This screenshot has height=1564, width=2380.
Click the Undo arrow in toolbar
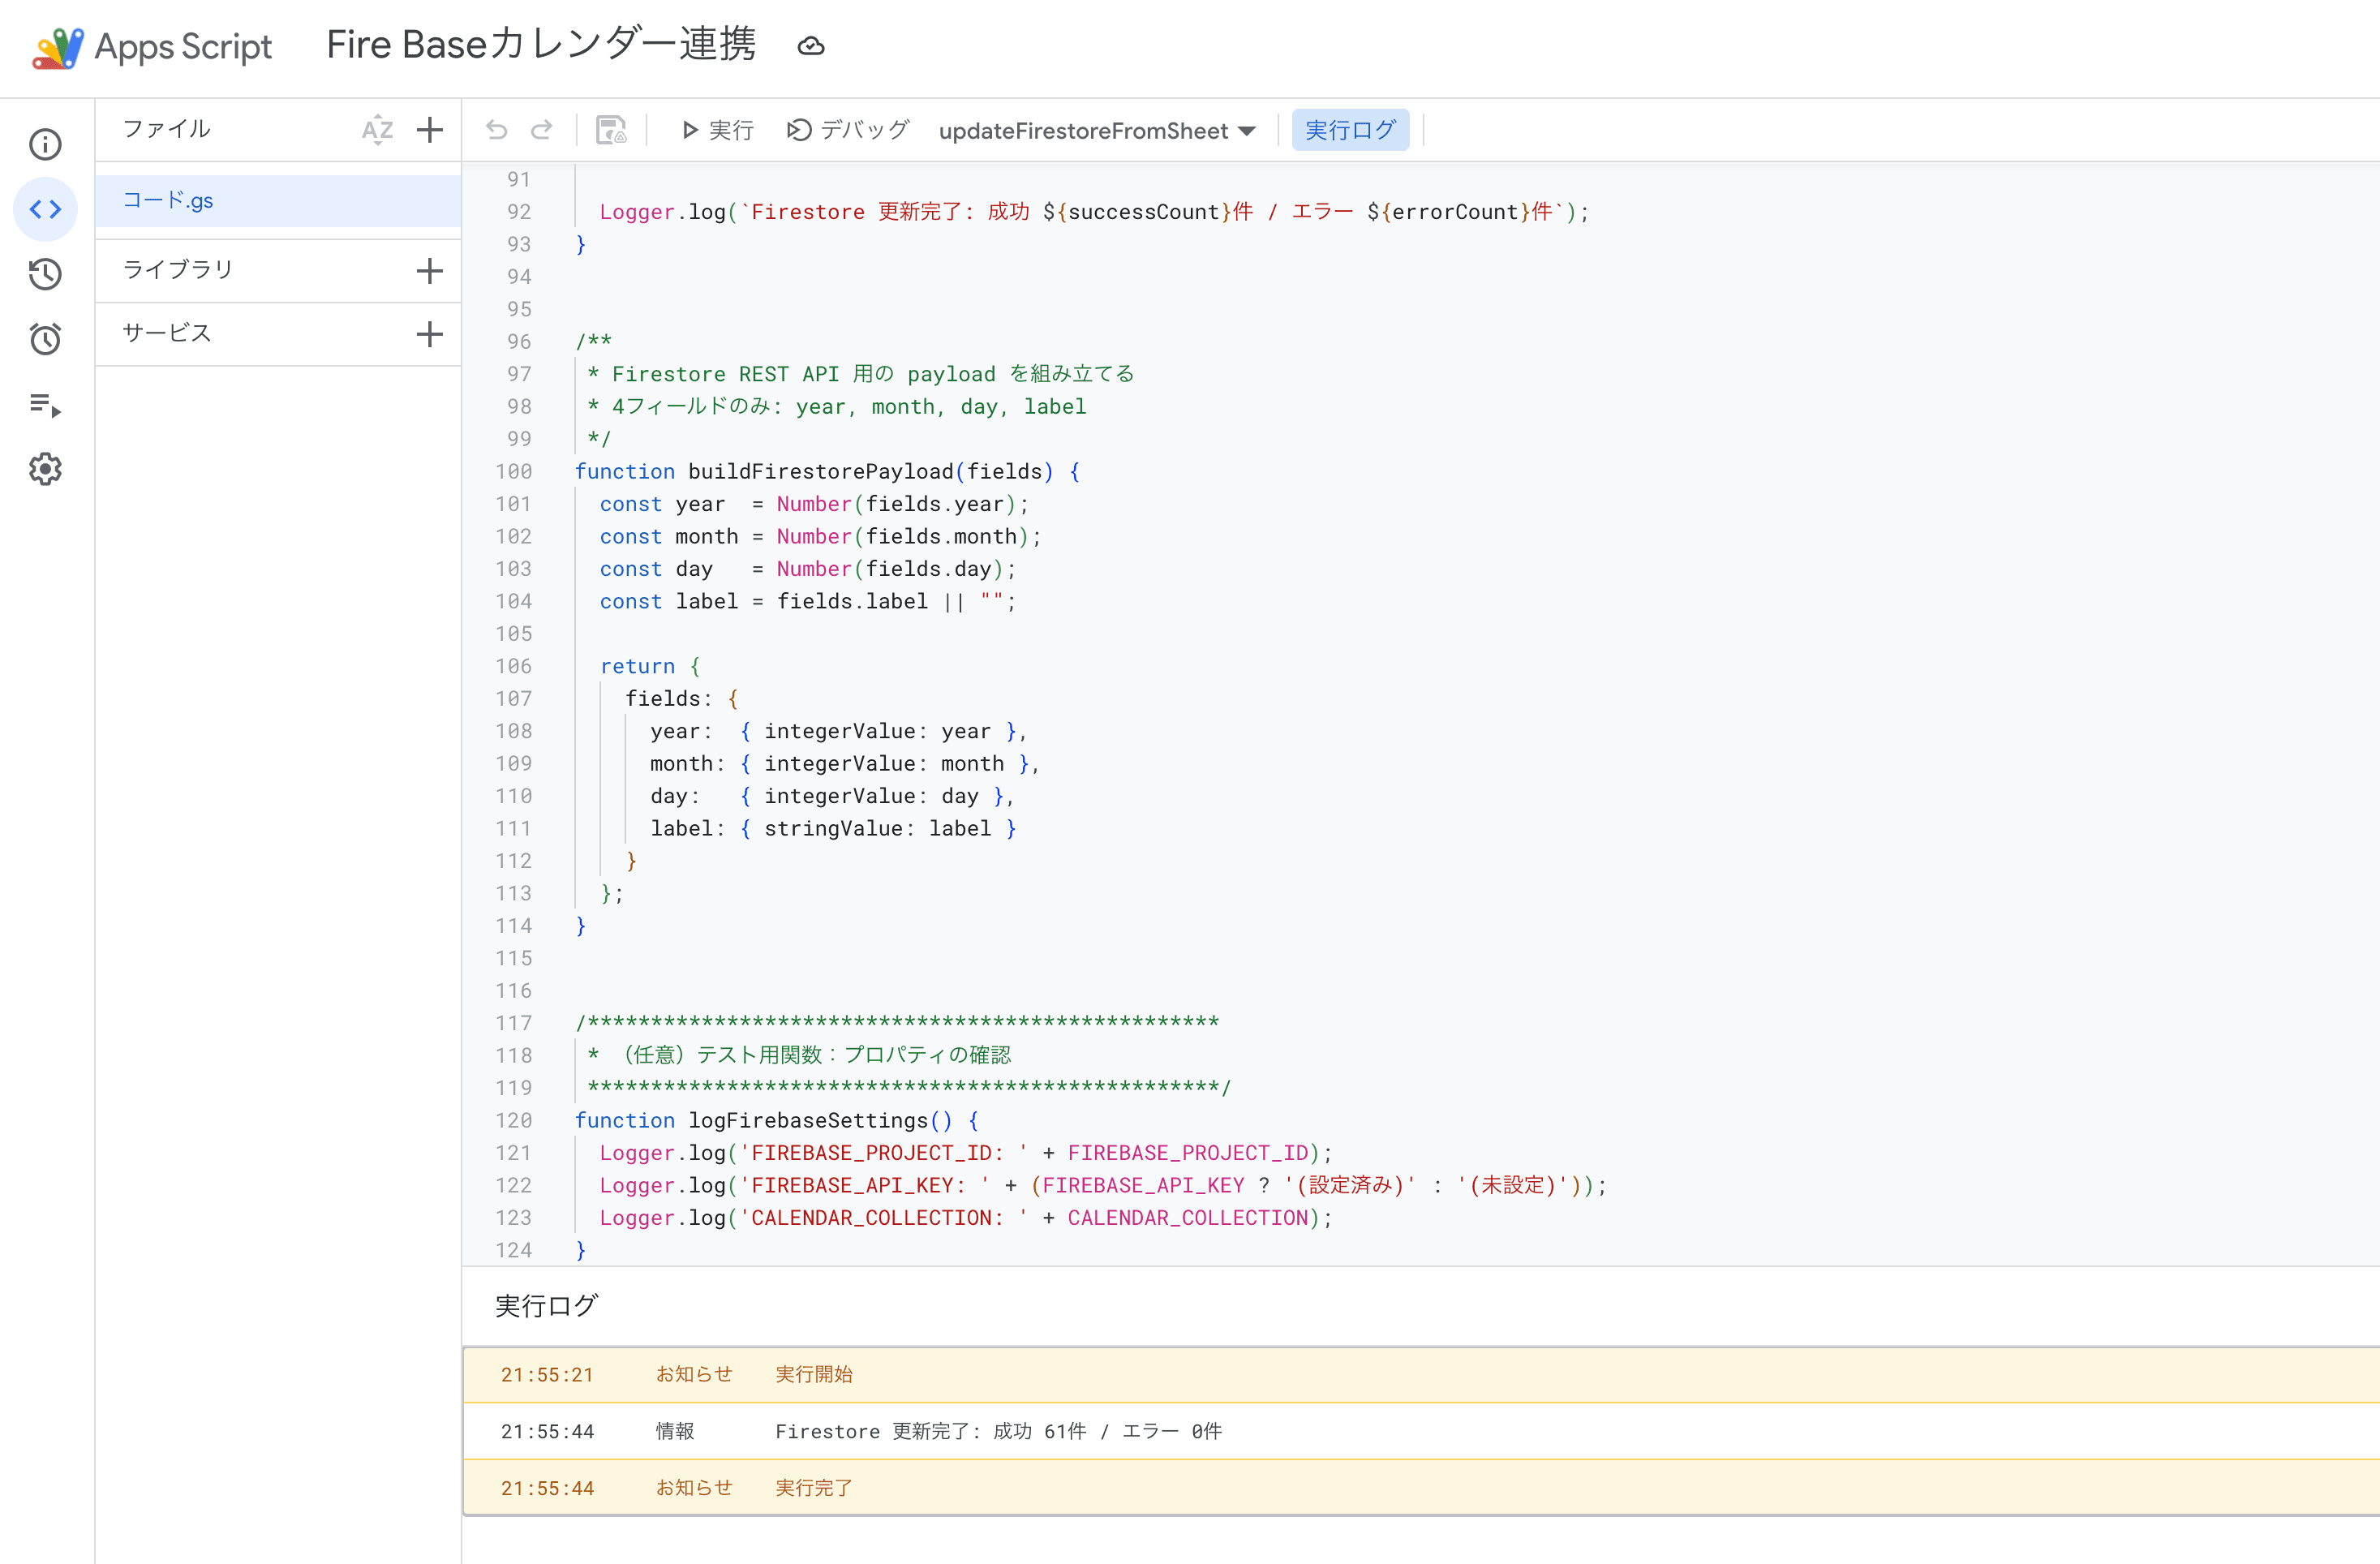click(x=497, y=130)
